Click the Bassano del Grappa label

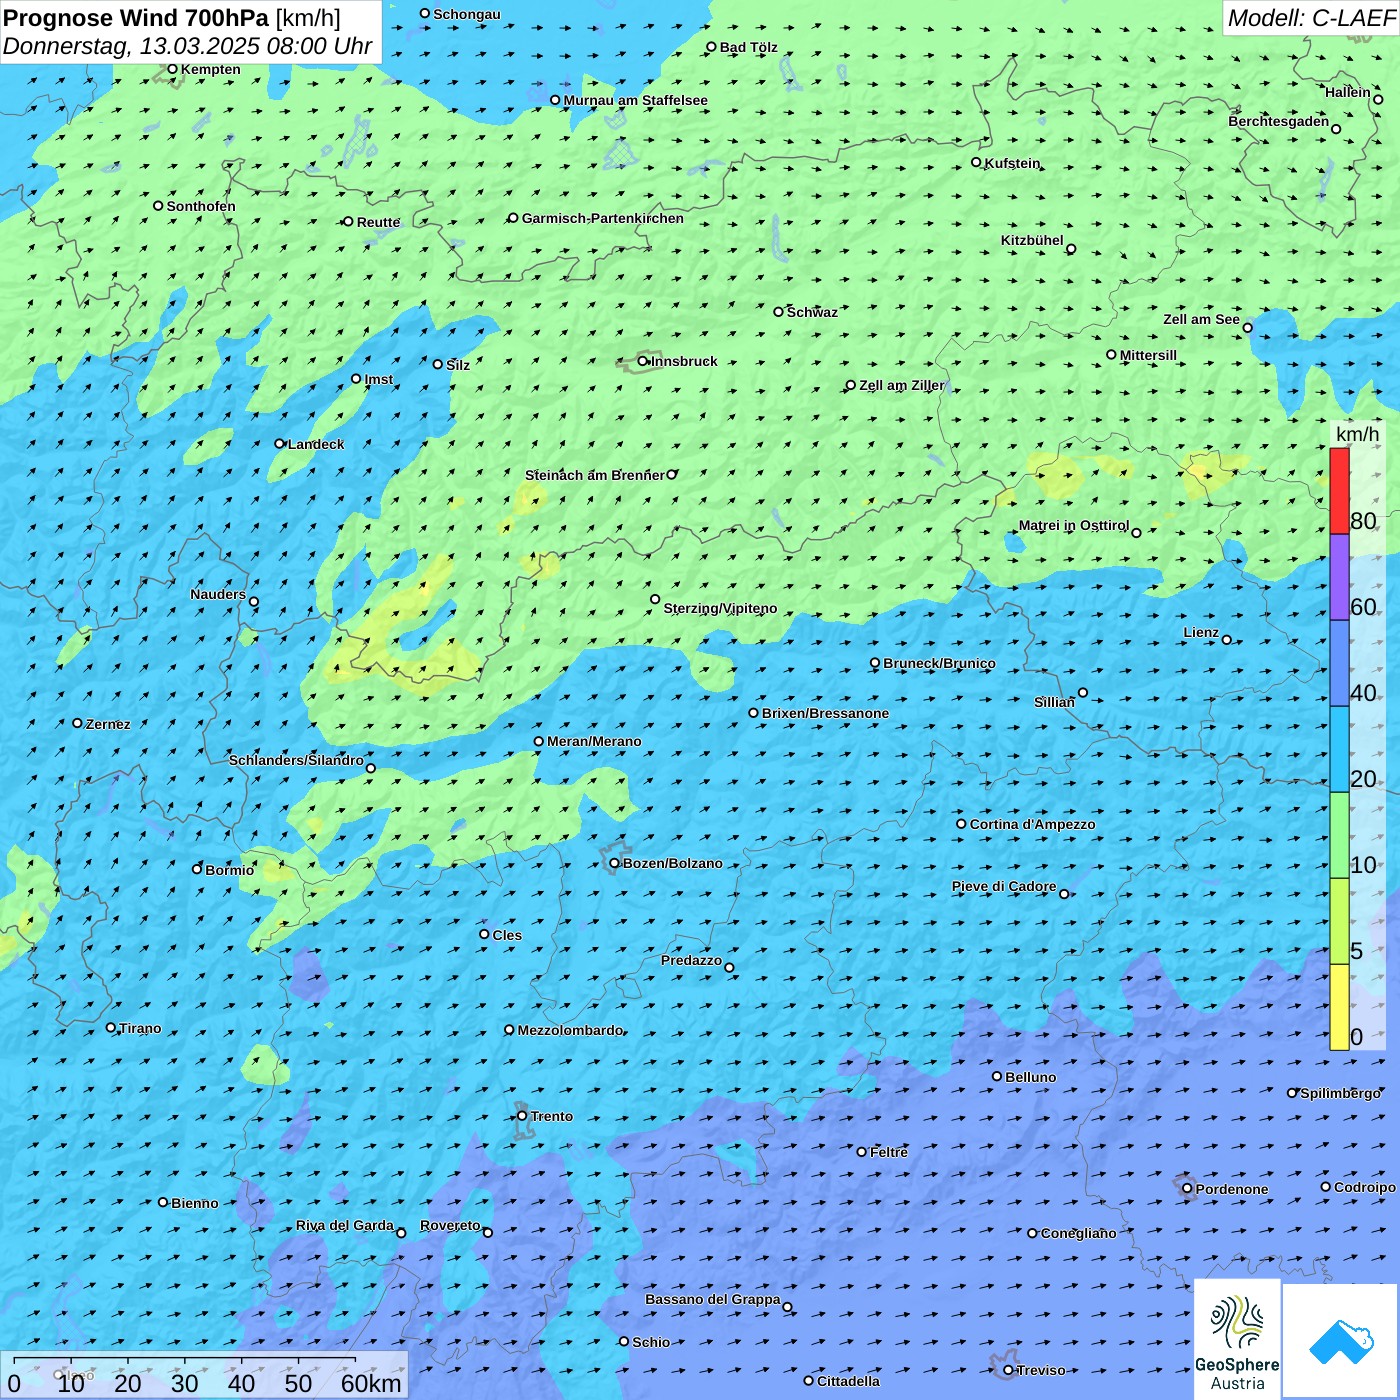click(712, 1299)
